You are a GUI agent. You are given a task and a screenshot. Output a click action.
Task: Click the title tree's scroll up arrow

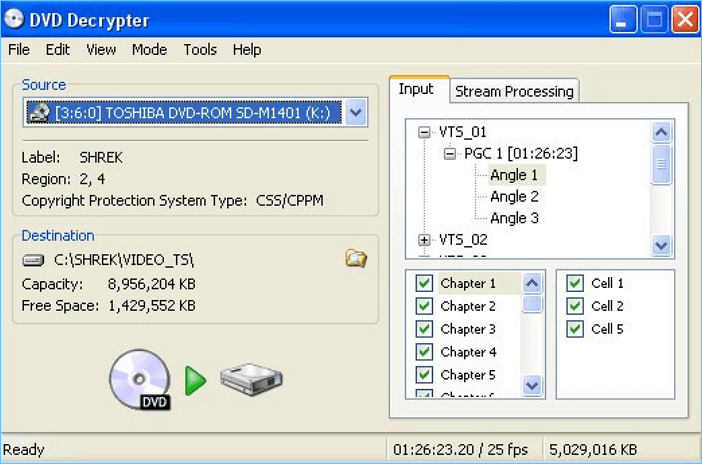tap(661, 132)
